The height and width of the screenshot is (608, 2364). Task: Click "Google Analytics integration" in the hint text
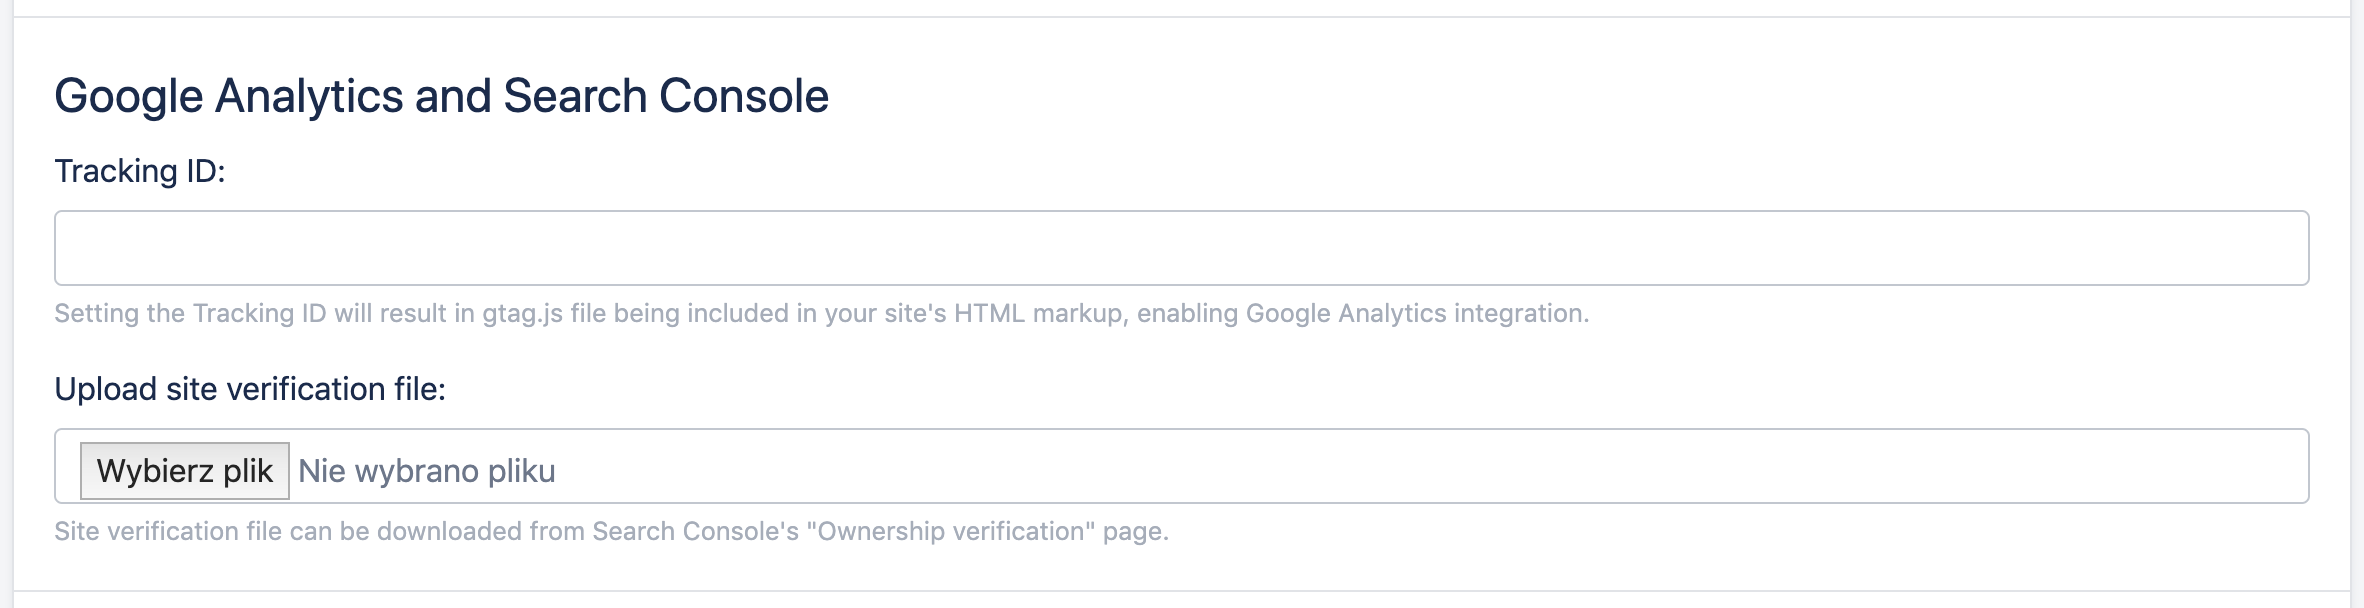click(x=1414, y=314)
